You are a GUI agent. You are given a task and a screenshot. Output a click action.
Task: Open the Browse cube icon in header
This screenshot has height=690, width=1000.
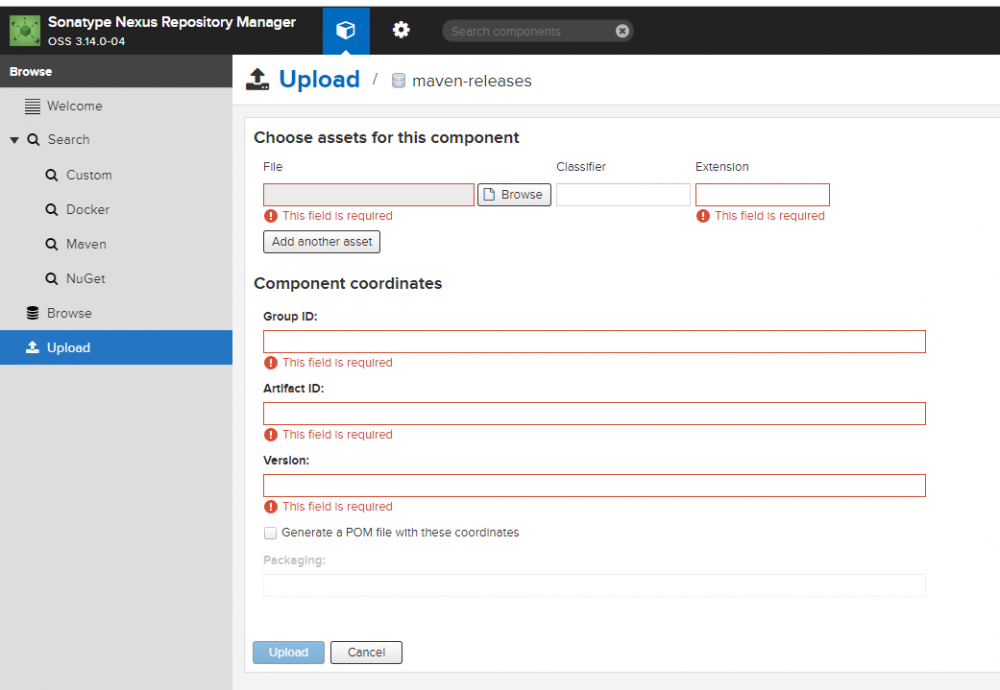[x=345, y=31]
